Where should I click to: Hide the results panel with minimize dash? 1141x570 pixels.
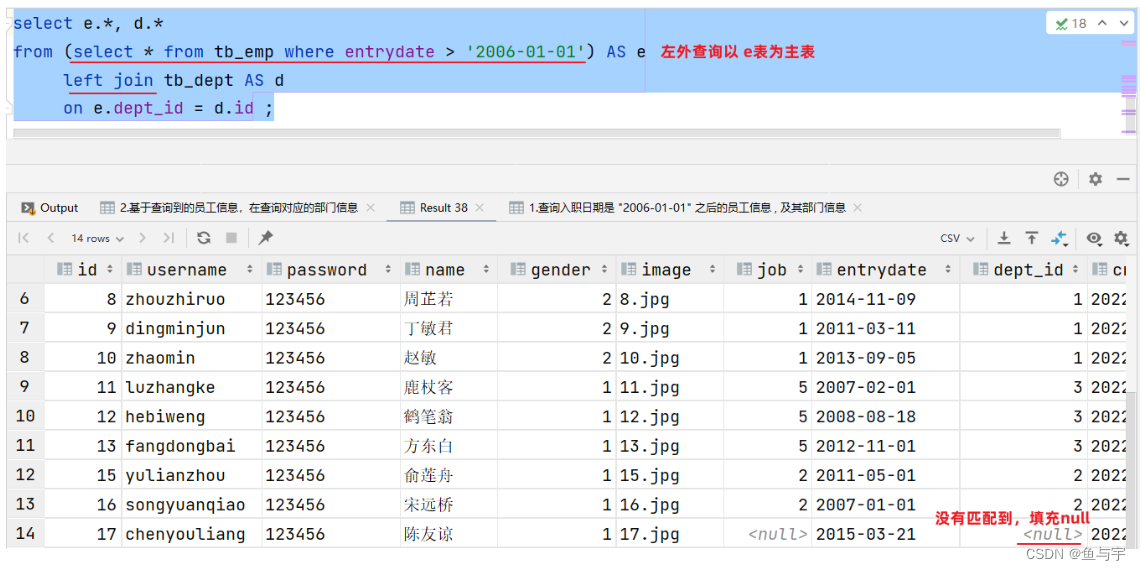(1123, 178)
